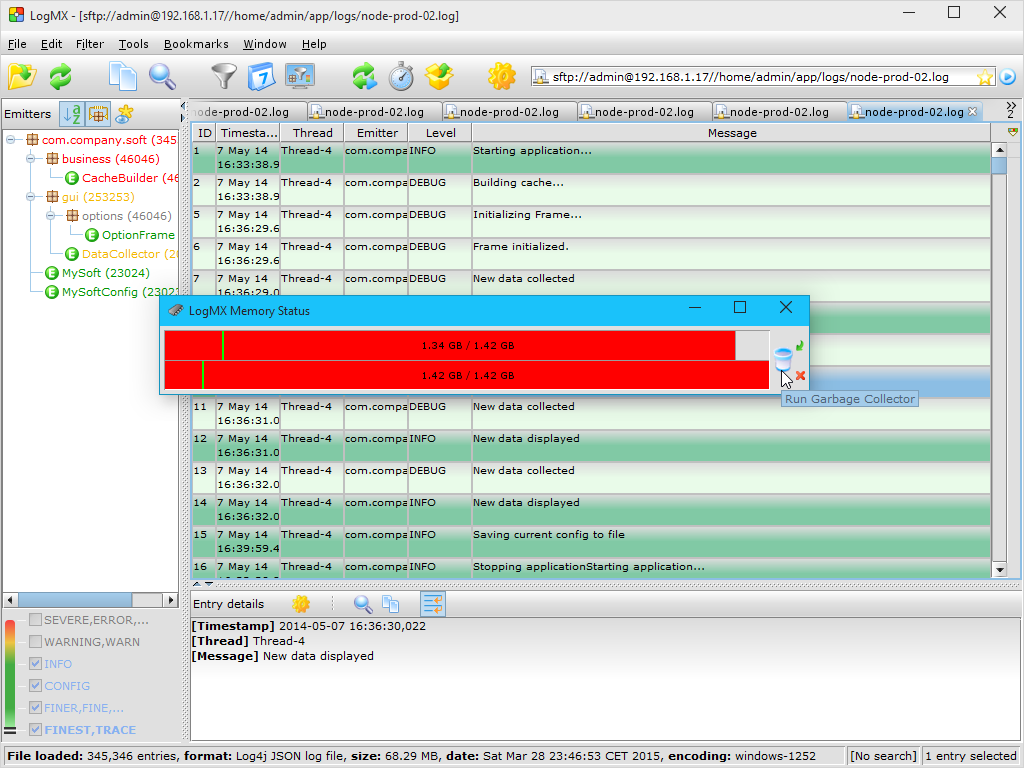1024x768 pixels.
Task: Open the Filter menu
Action: click(x=89, y=44)
